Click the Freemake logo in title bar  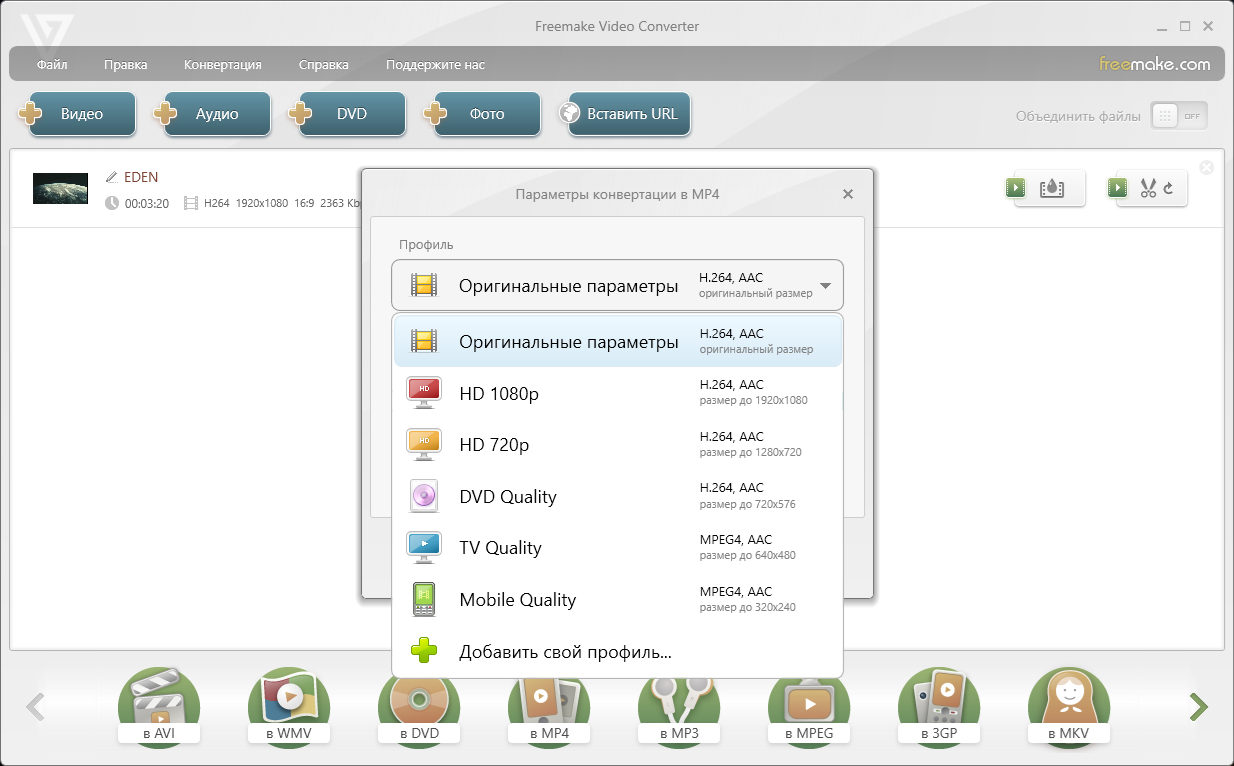(x=46, y=31)
